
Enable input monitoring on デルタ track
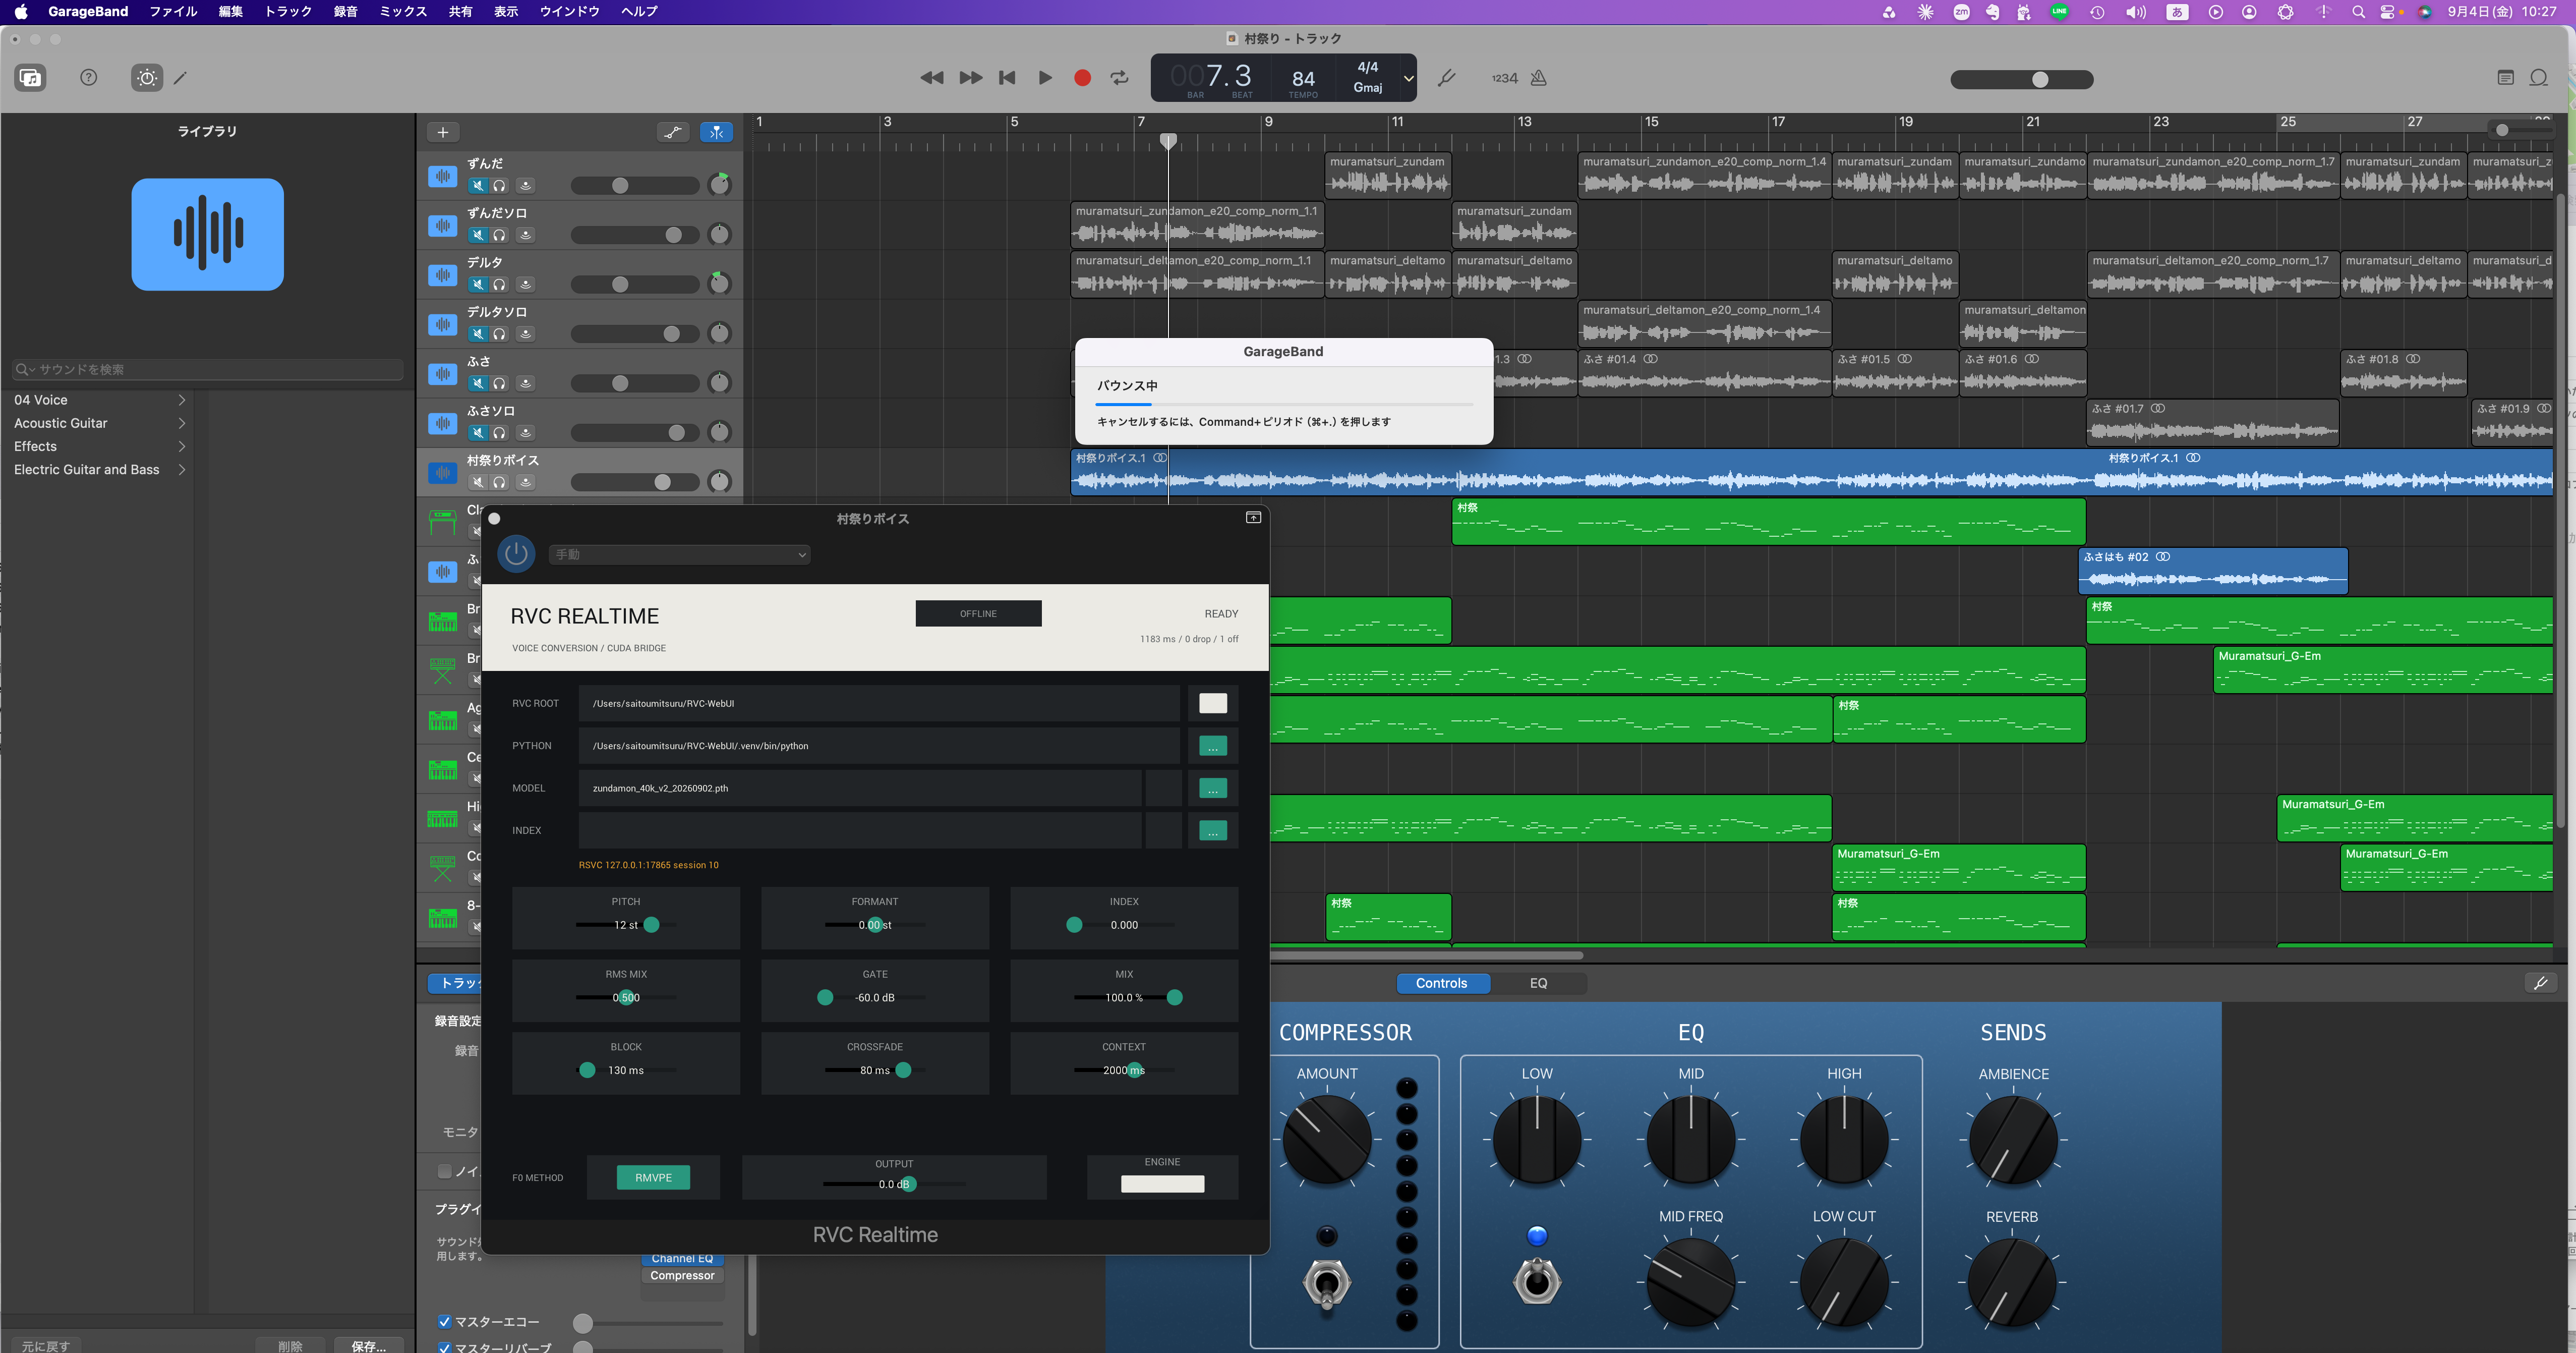(525, 285)
